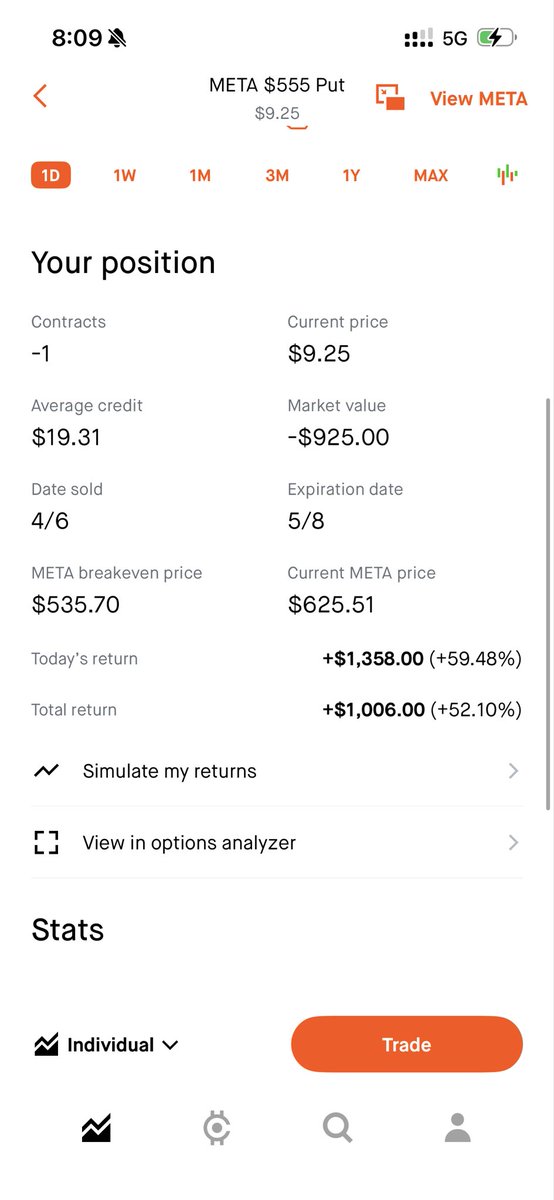Select the 3M time range
The width and height of the screenshot is (554, 1200).
[x=277, y=175]
